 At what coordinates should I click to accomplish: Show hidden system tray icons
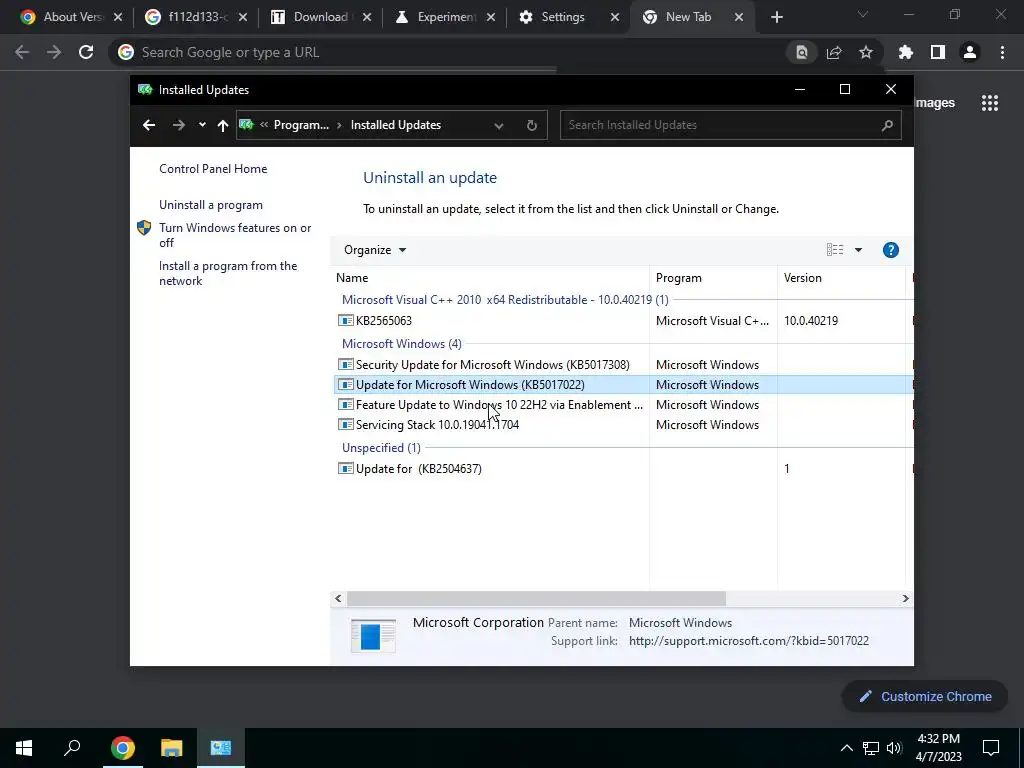846,748
